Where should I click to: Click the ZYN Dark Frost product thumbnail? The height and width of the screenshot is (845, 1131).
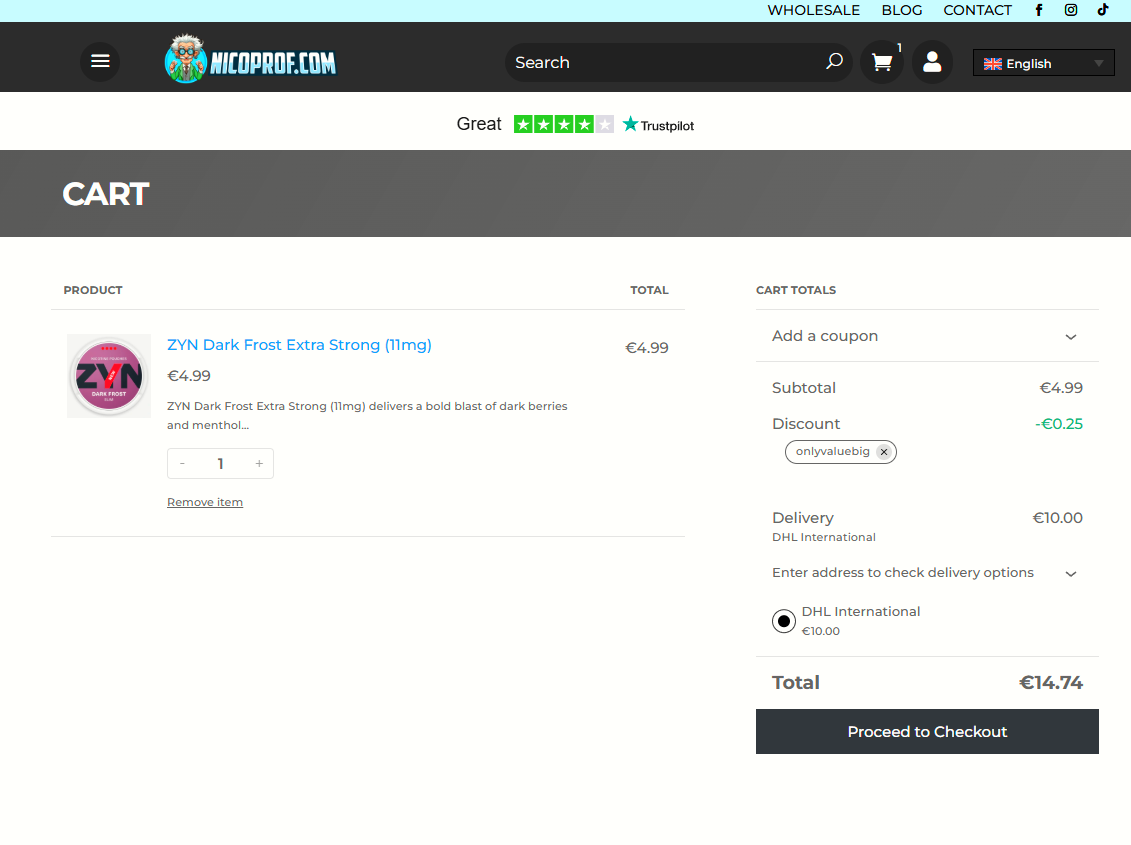109,376
